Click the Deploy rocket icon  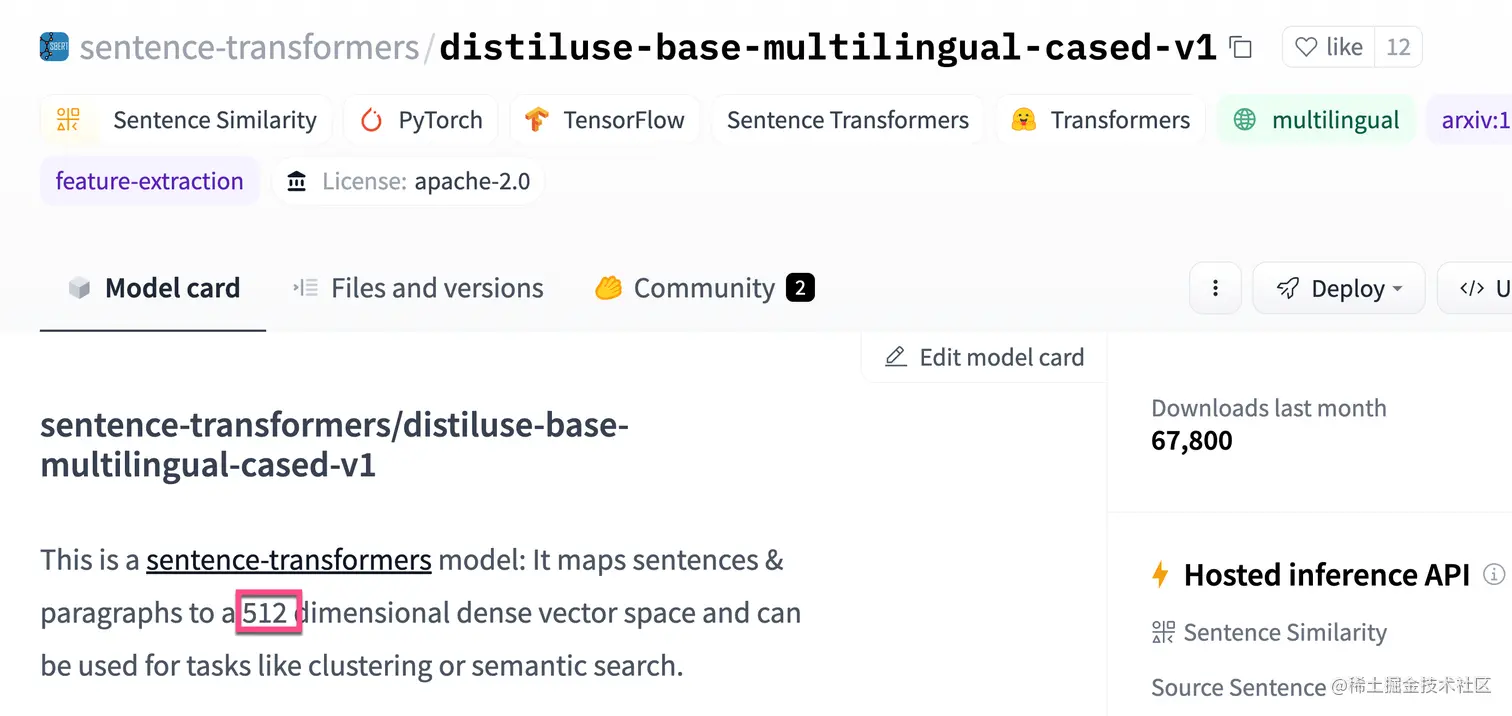coord(1287,288)
